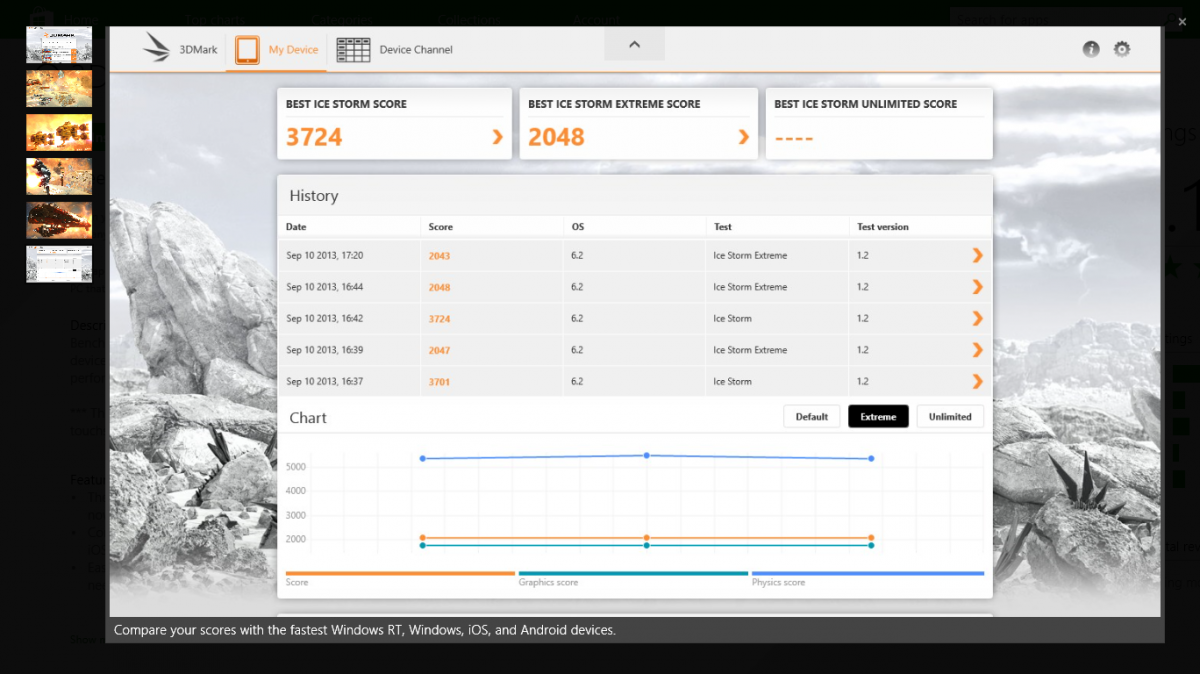
Task: Click the Chart section heading
Action: (308, 418)
